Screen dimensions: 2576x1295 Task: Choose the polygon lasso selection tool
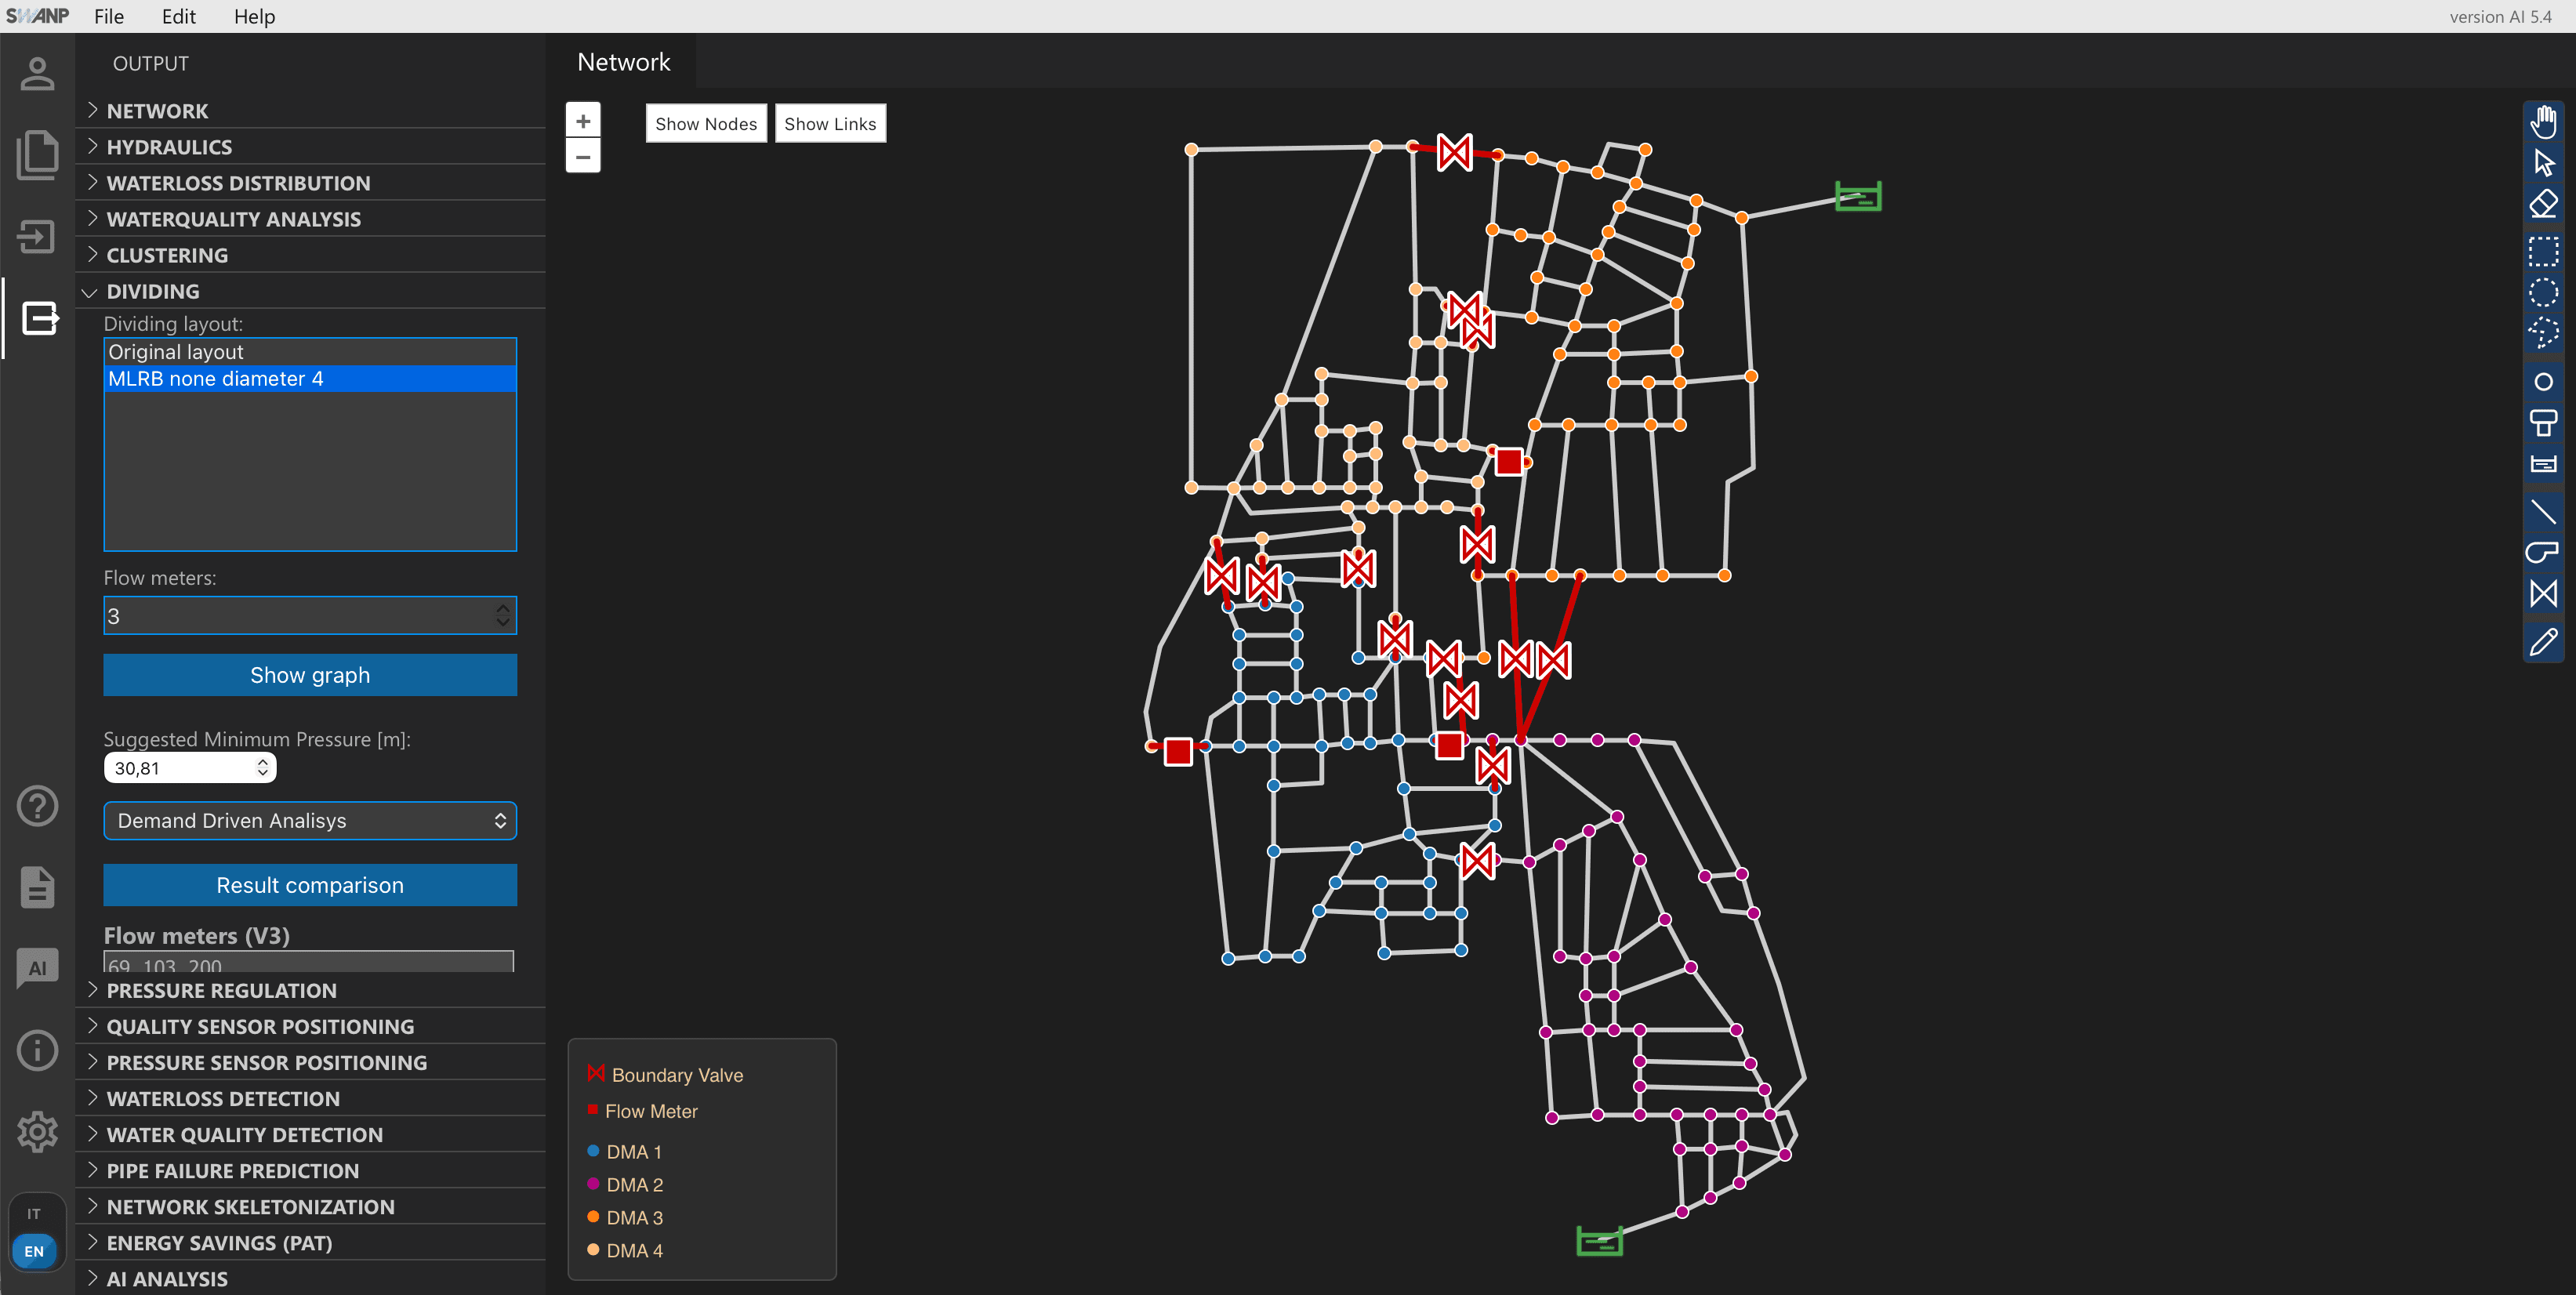tap(2543, 332)
